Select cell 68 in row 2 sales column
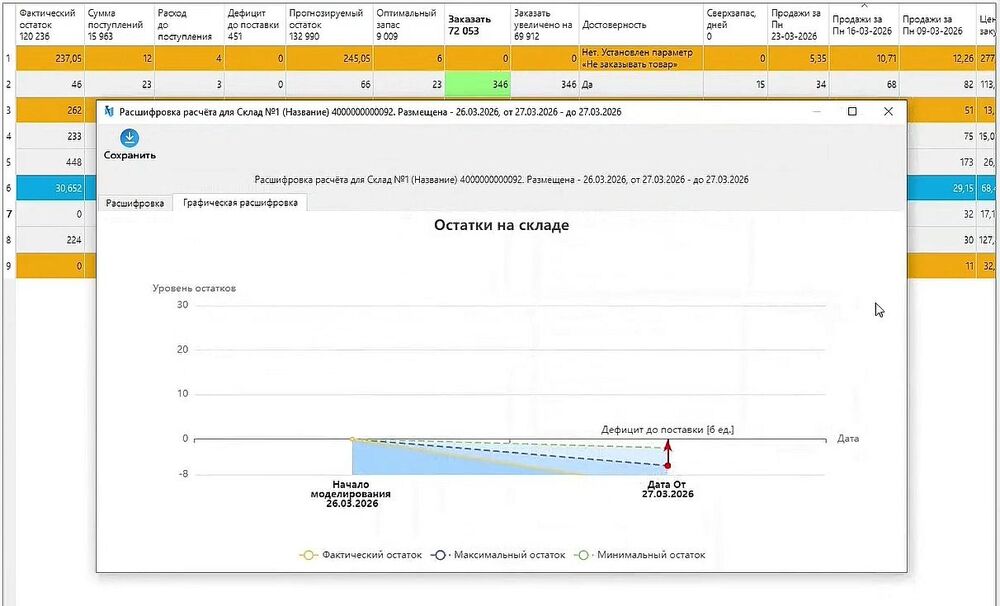The width and height of the screenshot is (1000, 606). click(x=864, y=84)
